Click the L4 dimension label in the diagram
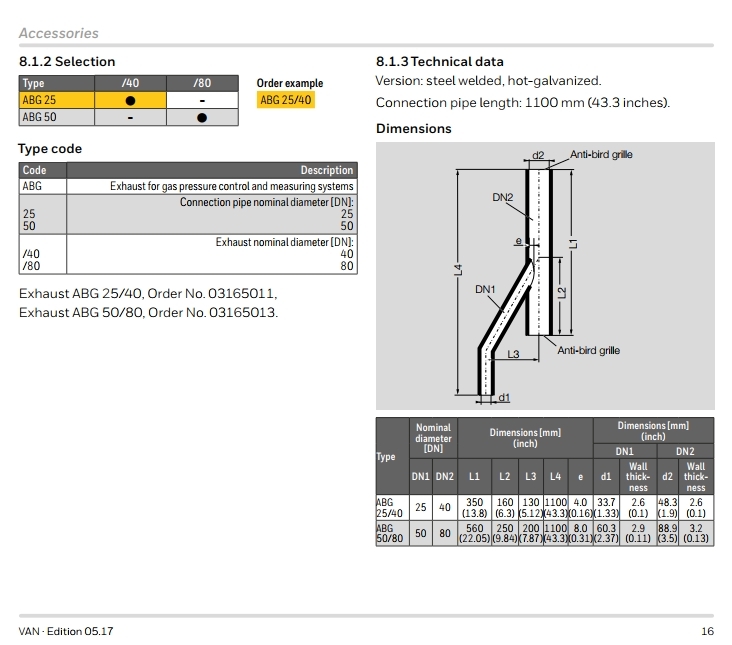Image resolution: width=732 pixels, height=645 pixels. click(x=457, y=270)
